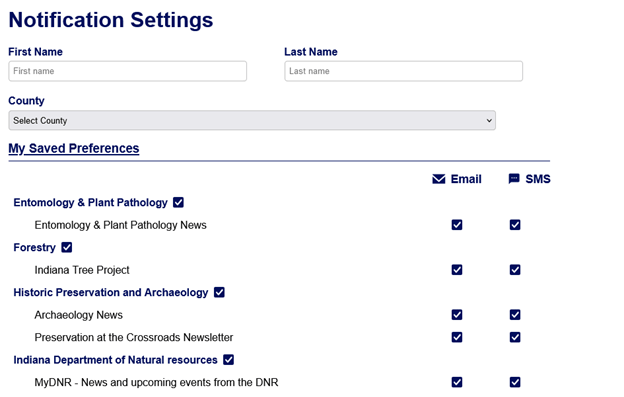Toggle SMS for Indiana Tree Project
This screenshot has width=624, height=397.
[x=515, y=270]
